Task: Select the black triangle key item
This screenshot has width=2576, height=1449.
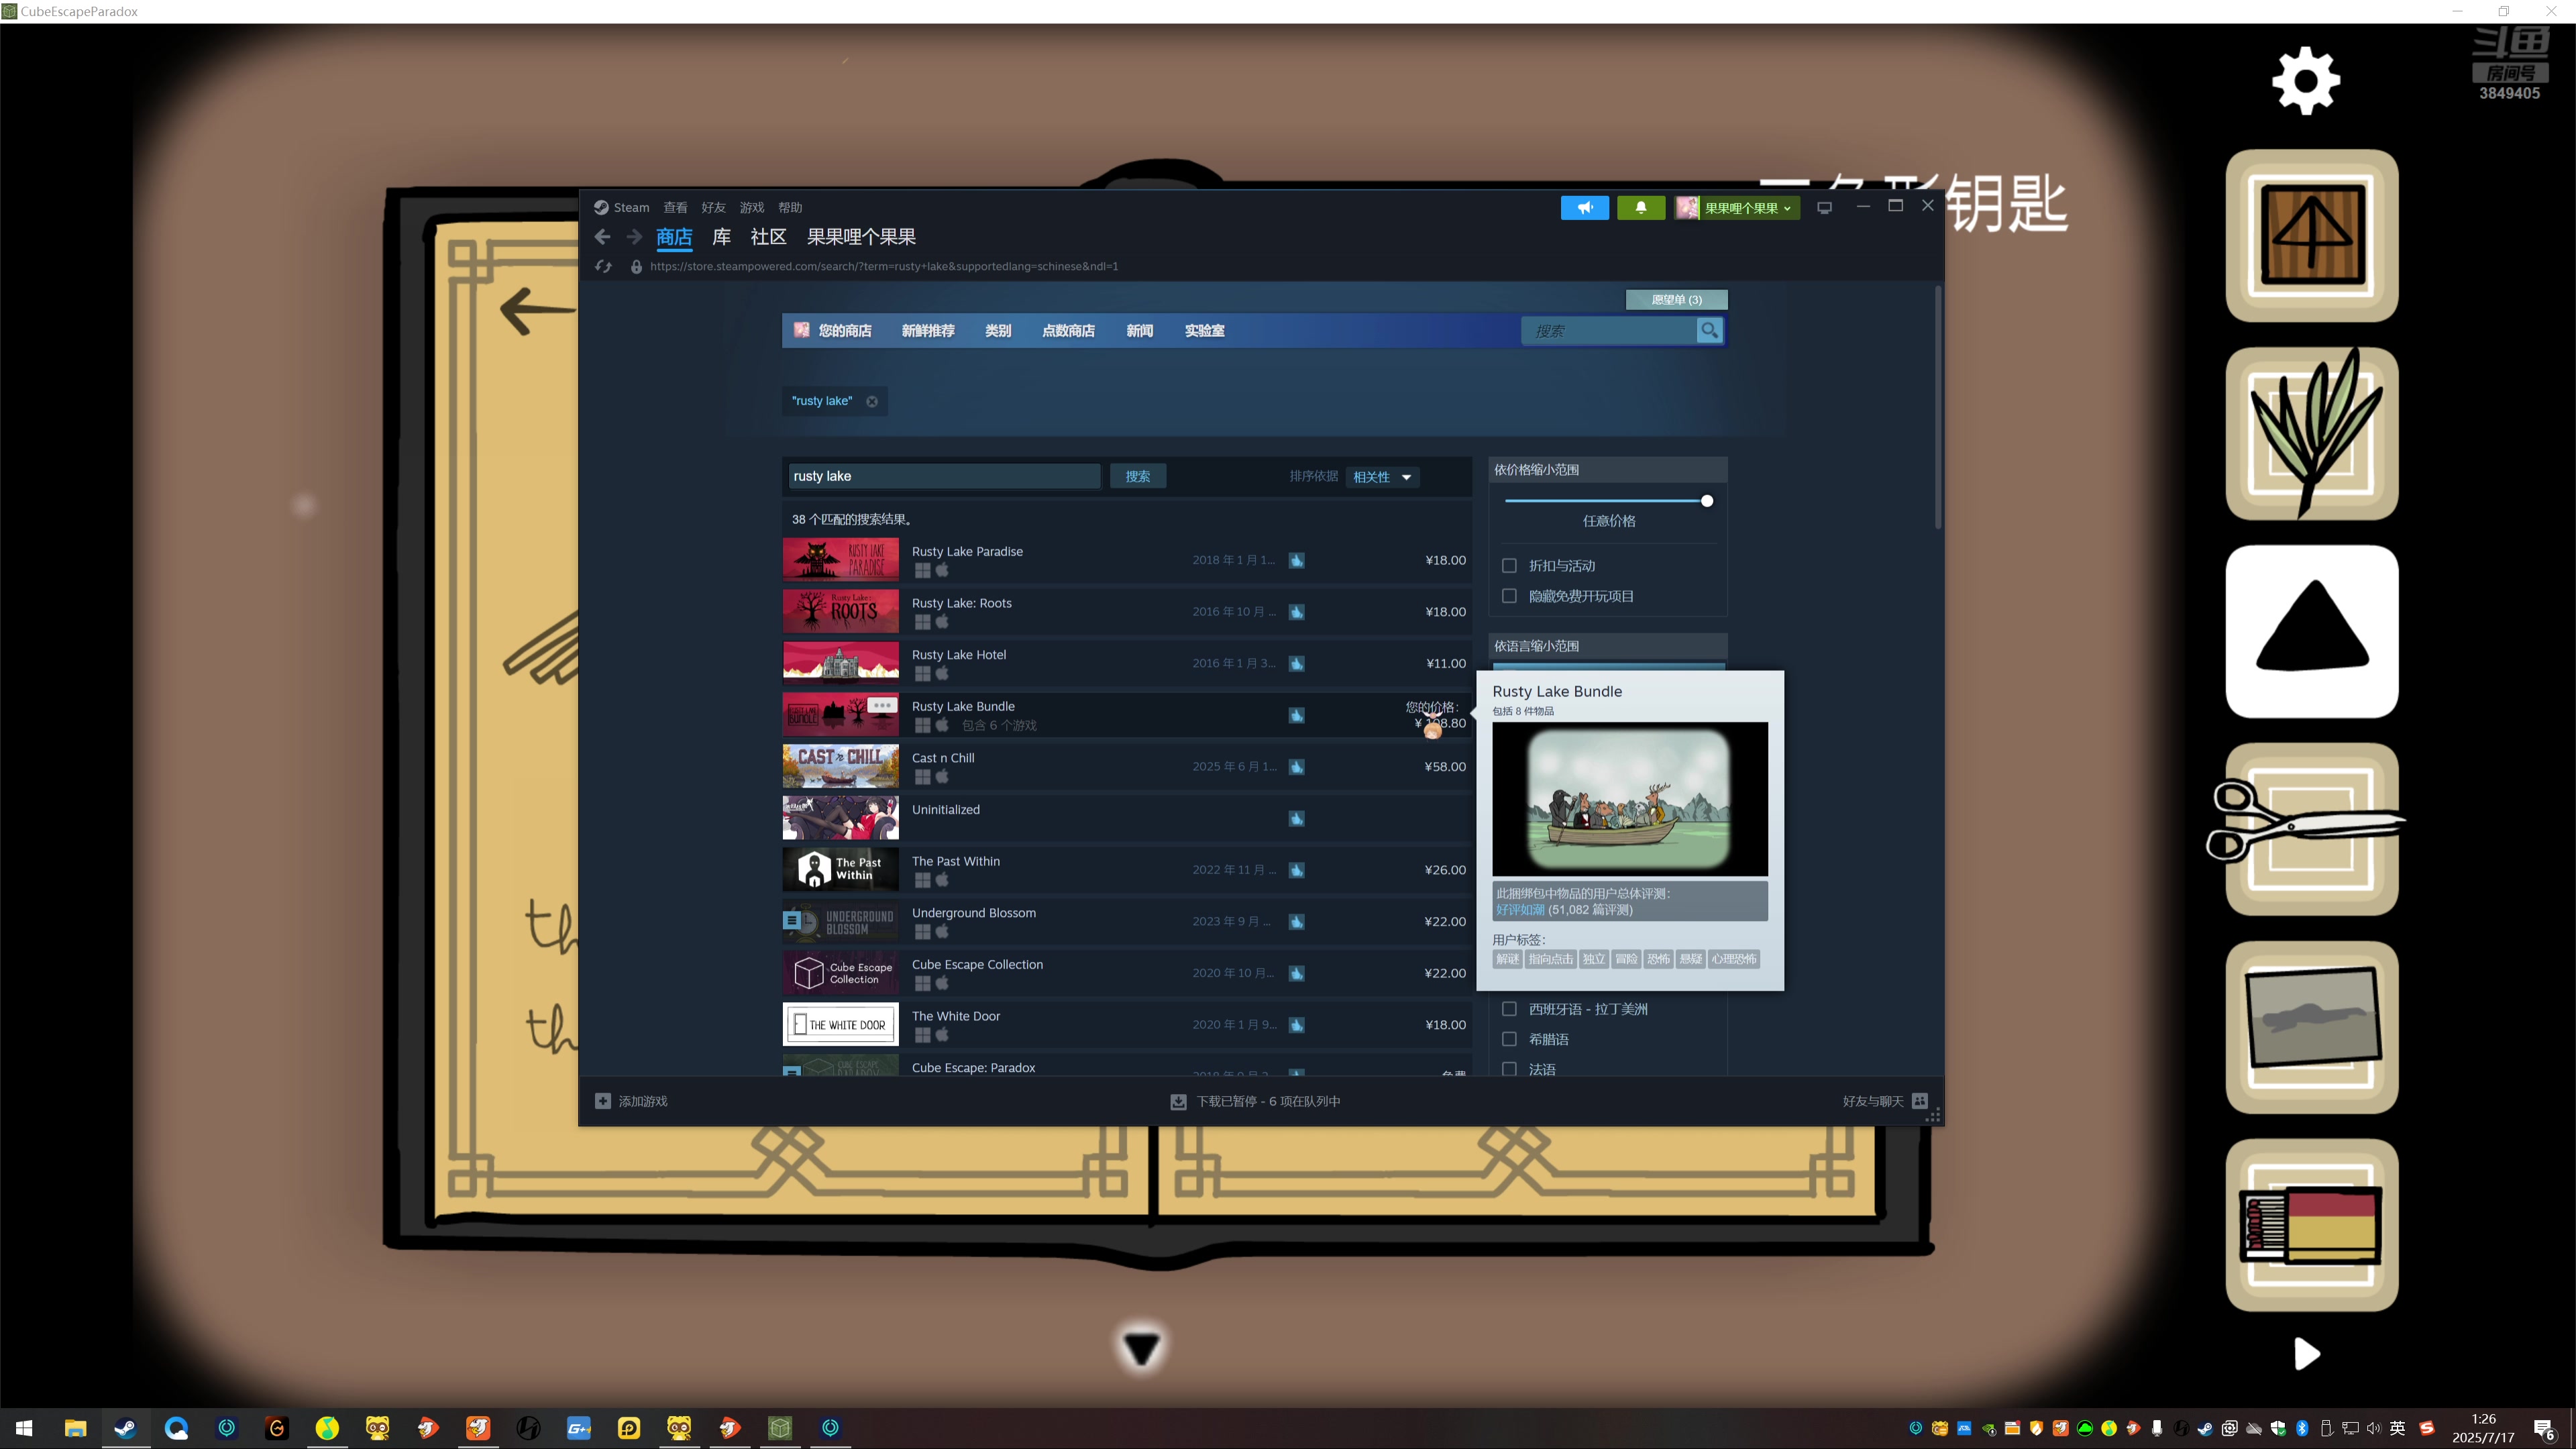Action: (2312, 632)
